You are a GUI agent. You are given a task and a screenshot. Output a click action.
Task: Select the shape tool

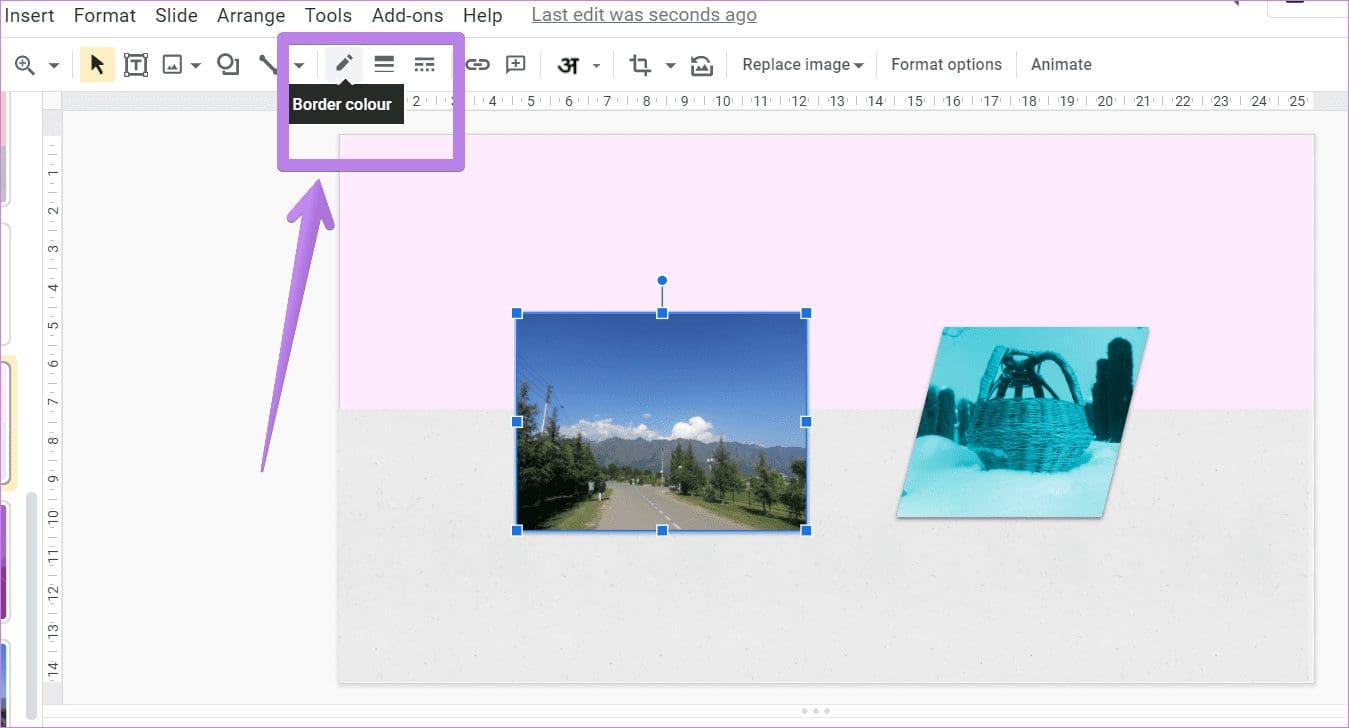pyautogui.click(x=228, y=64)
